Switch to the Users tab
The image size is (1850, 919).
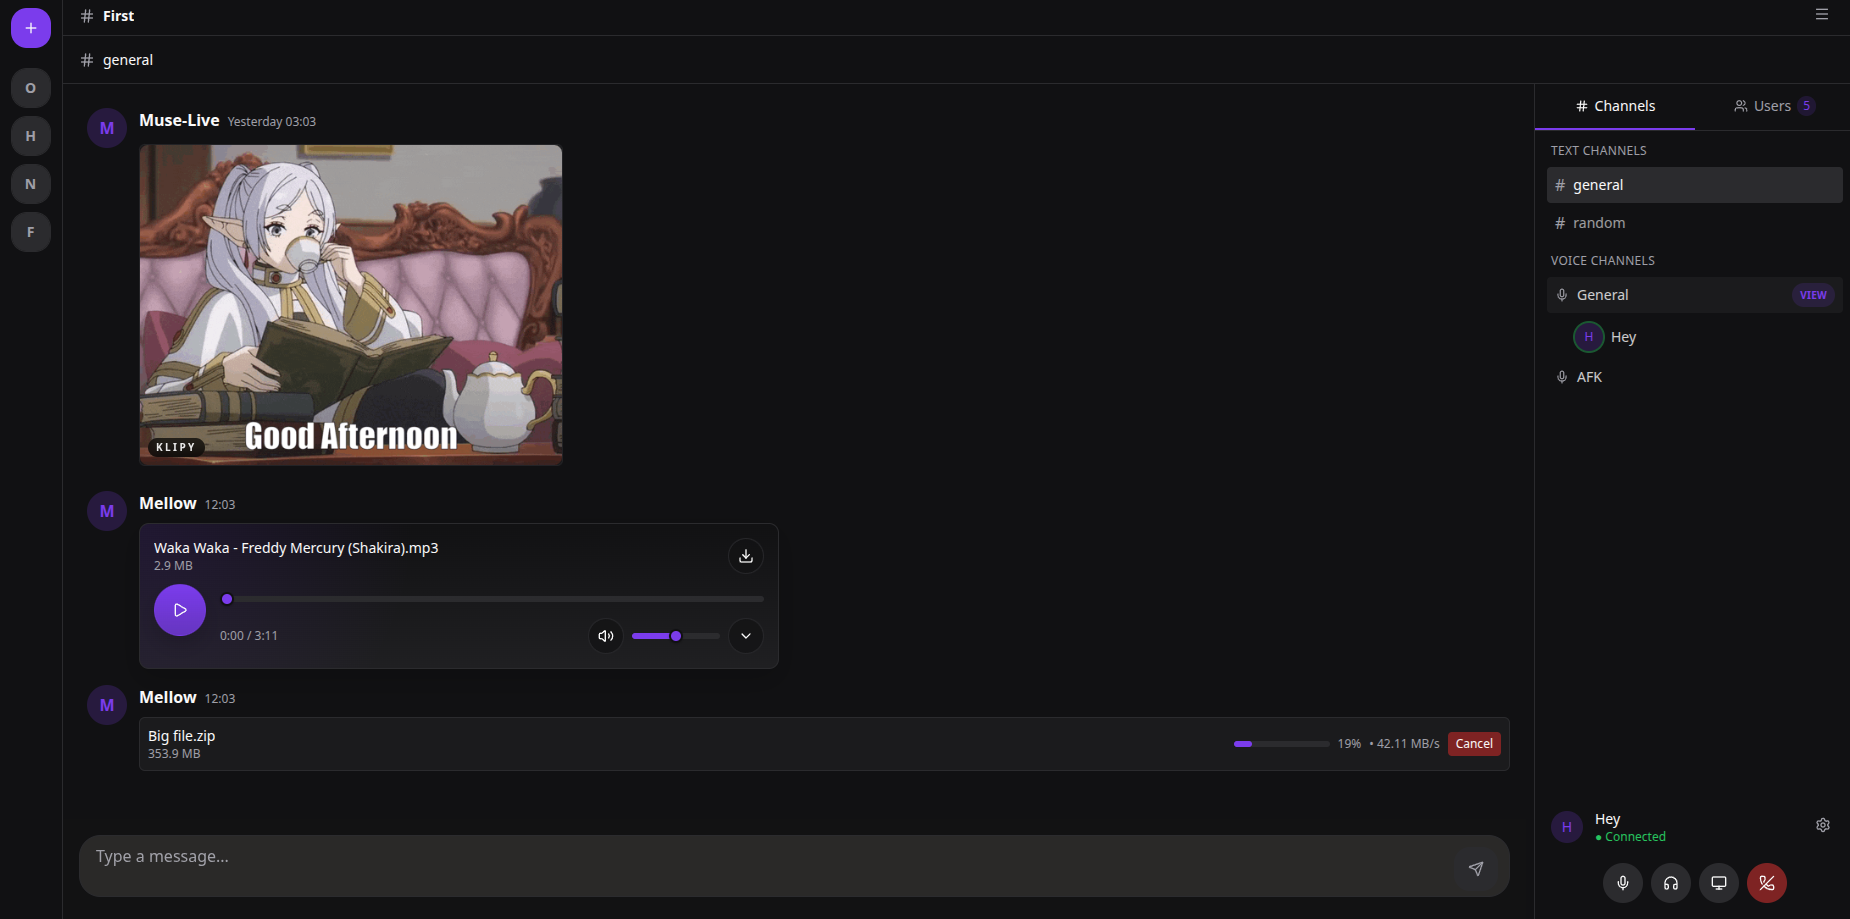point(1772,106)
